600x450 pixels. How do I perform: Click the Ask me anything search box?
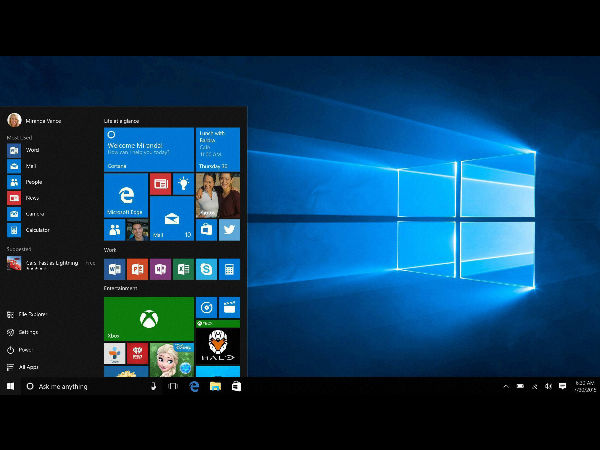(x=85, y=386)
